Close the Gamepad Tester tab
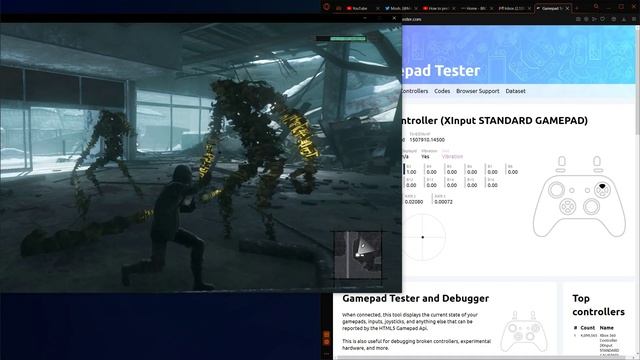This screenshot has height=360, width=640. tap(567, 8)
